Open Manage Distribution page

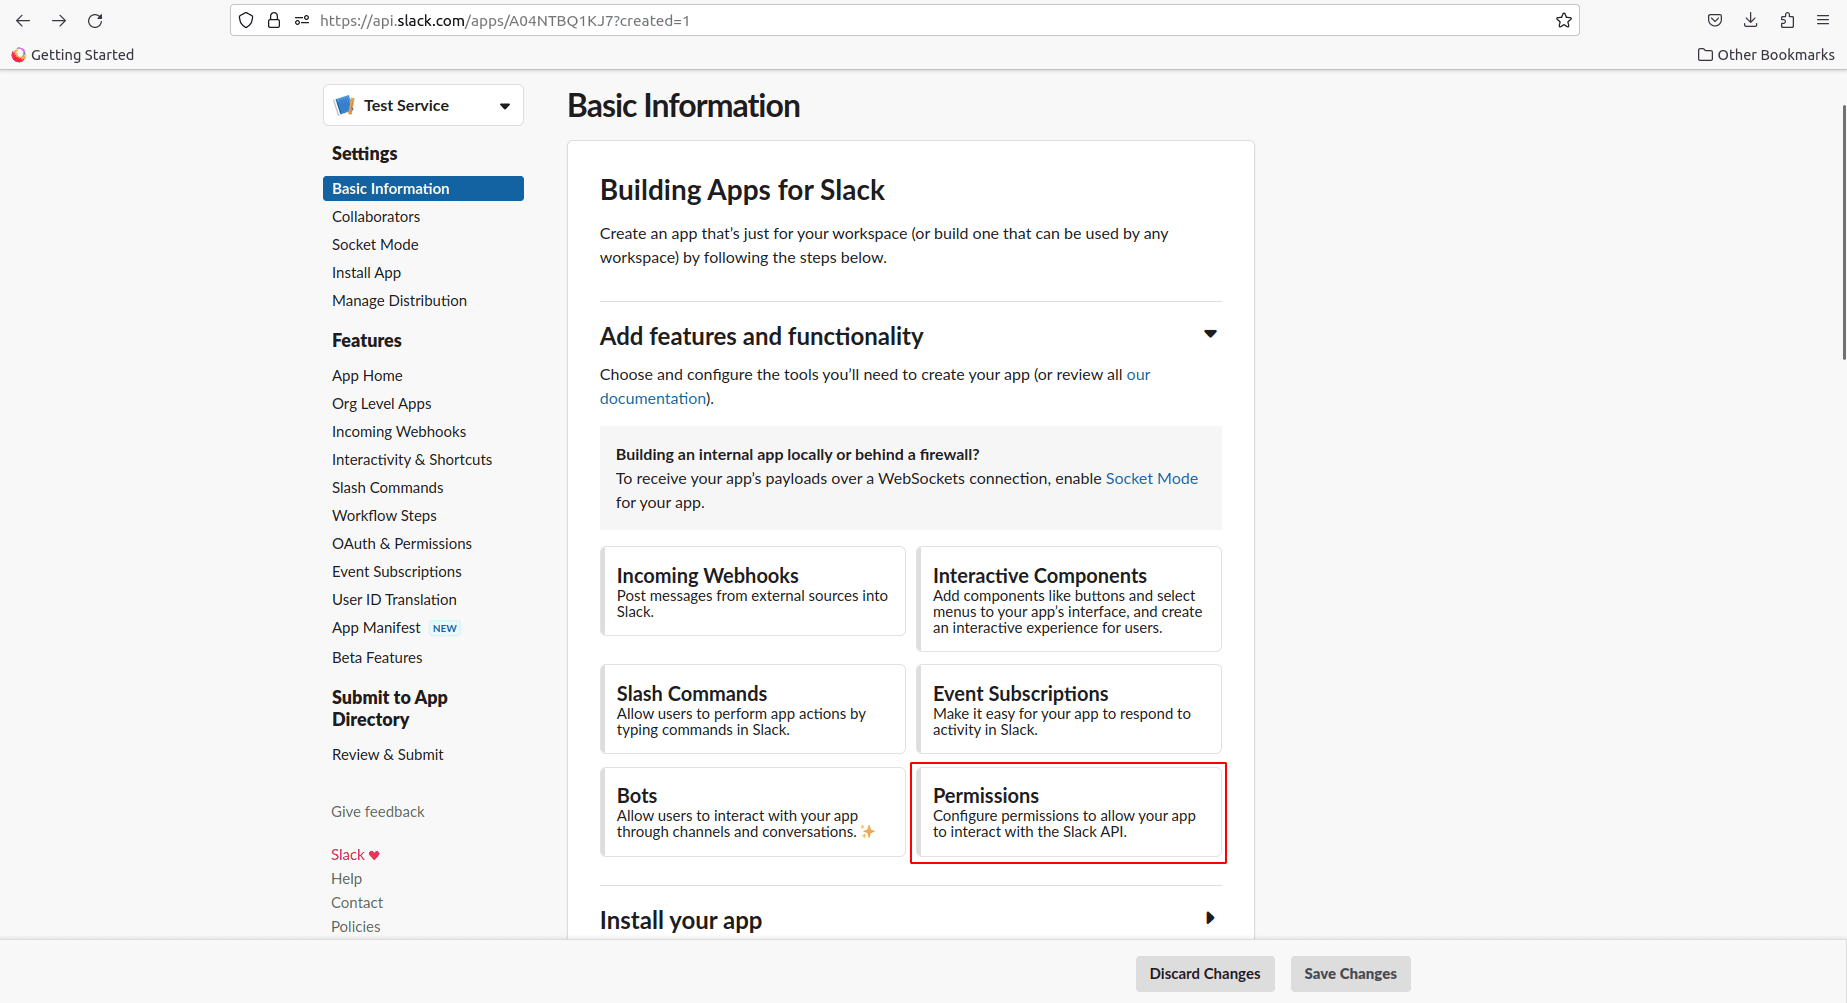[399, 301]
